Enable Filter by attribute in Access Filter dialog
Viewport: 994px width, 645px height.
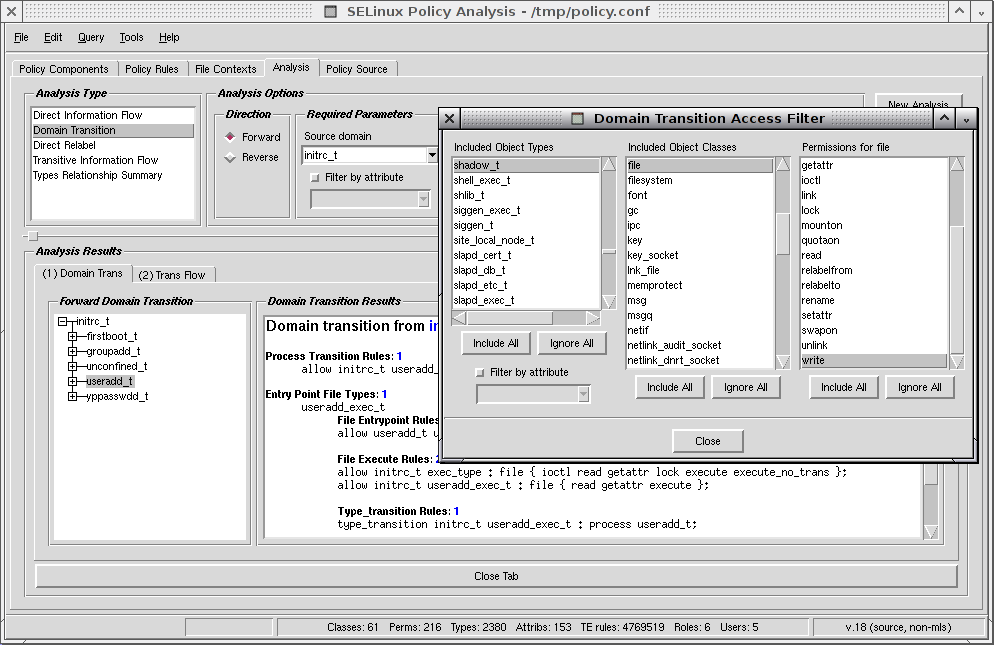pos(480,372)
